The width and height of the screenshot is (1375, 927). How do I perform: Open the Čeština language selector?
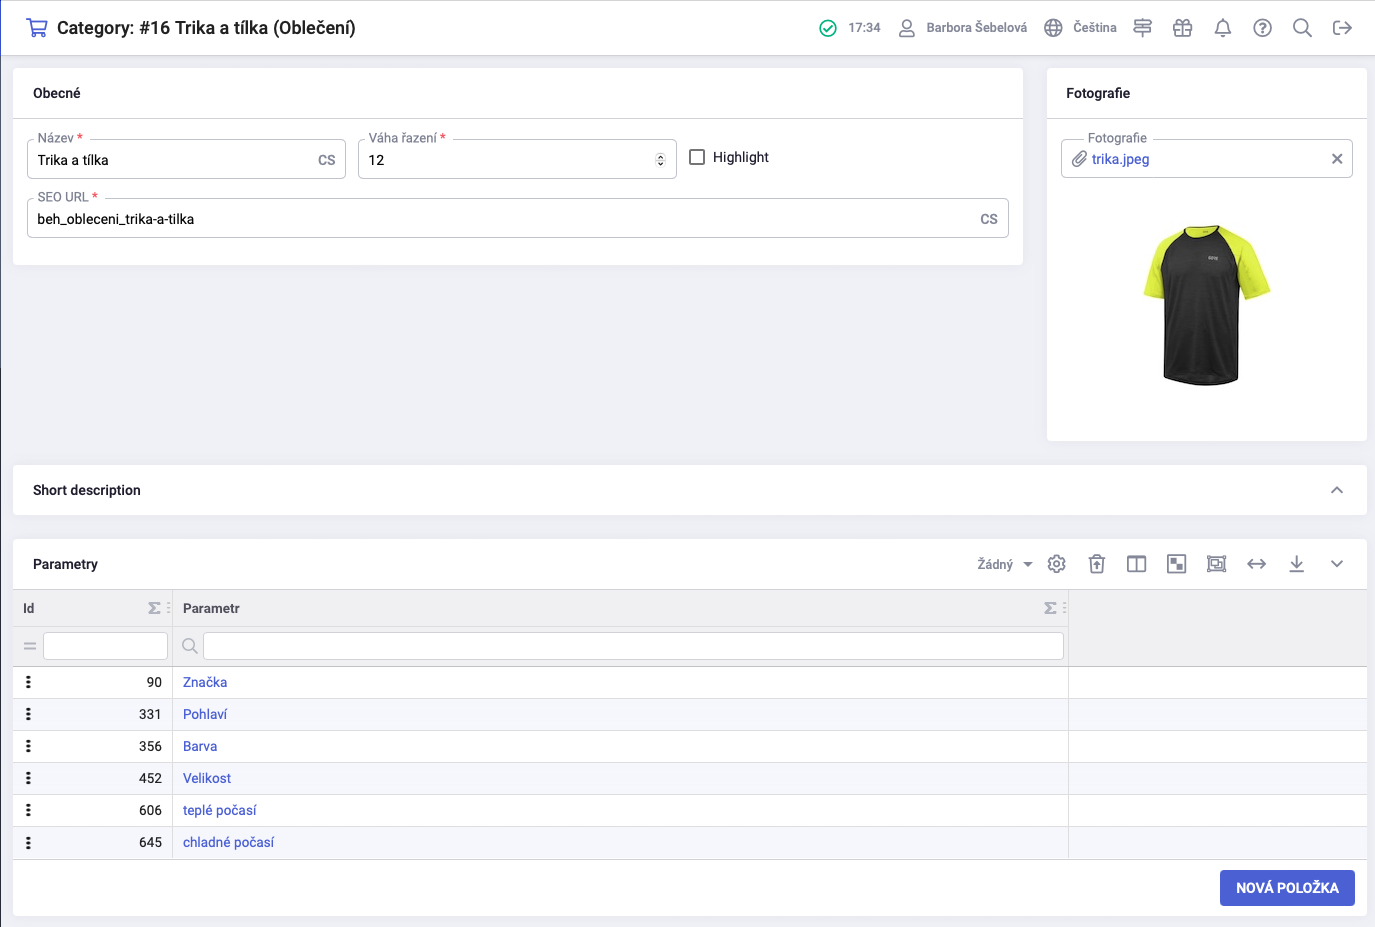[x=1080, y=28]
